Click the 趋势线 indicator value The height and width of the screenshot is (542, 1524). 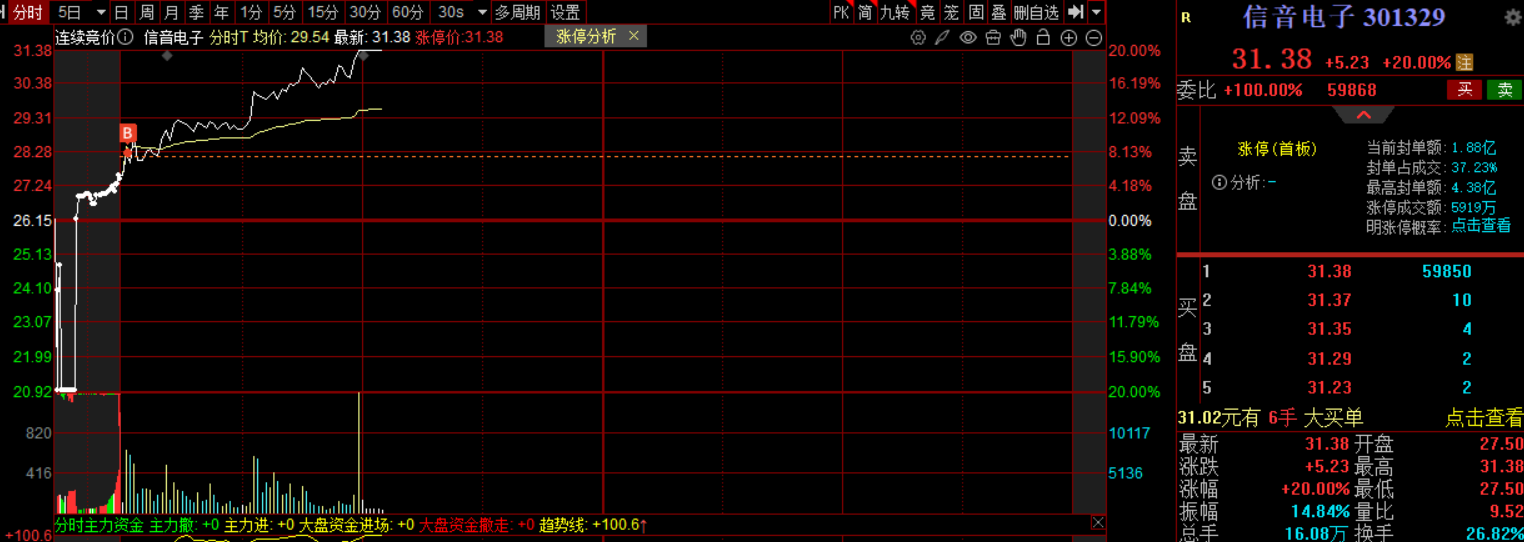pyautogui.click(x=620, y=525)
